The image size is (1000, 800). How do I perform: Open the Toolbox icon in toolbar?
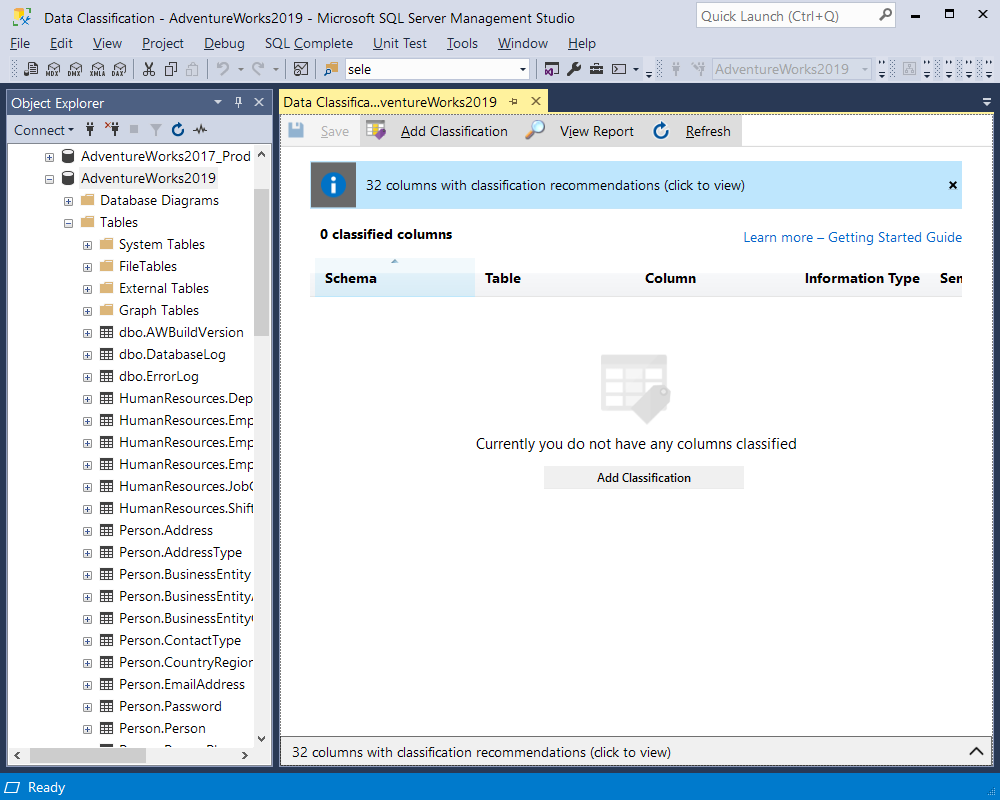click(596, 69)
